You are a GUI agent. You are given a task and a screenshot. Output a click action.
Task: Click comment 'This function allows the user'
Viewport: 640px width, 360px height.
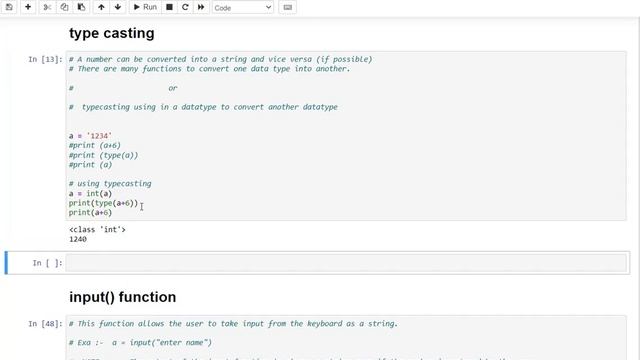point(233,324)
